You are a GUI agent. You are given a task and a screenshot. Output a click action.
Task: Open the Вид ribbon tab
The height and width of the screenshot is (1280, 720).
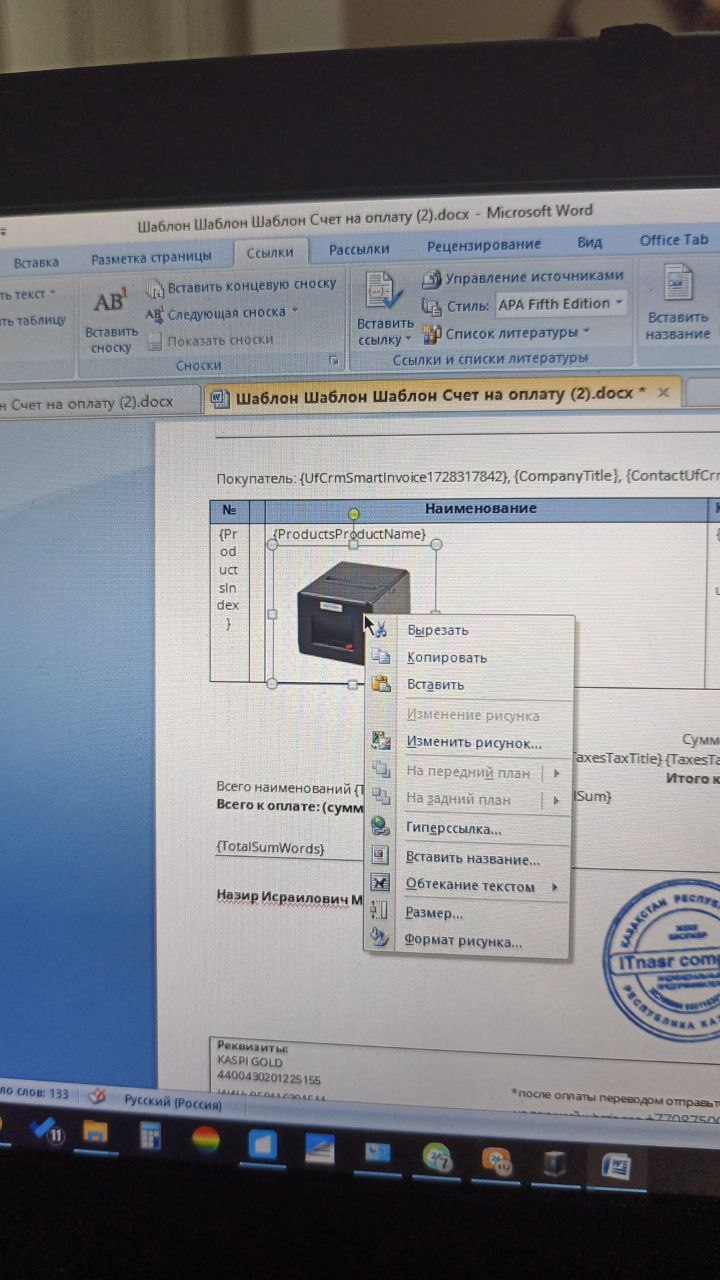click(x=590, y=242)
